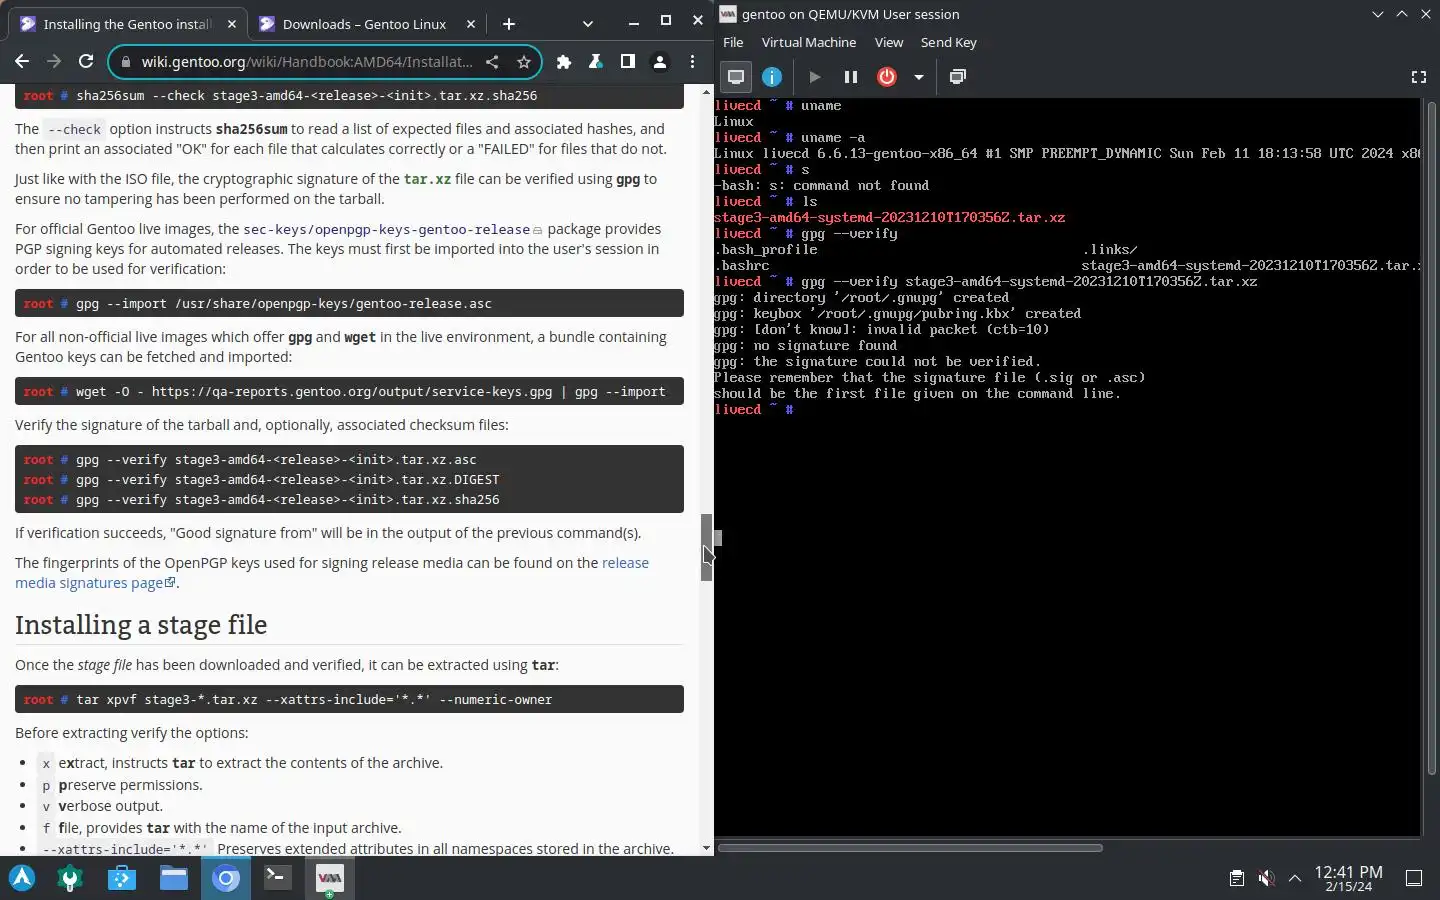
Task: Click the VM console vertical scrollbar
Action: coord(1431,437)
